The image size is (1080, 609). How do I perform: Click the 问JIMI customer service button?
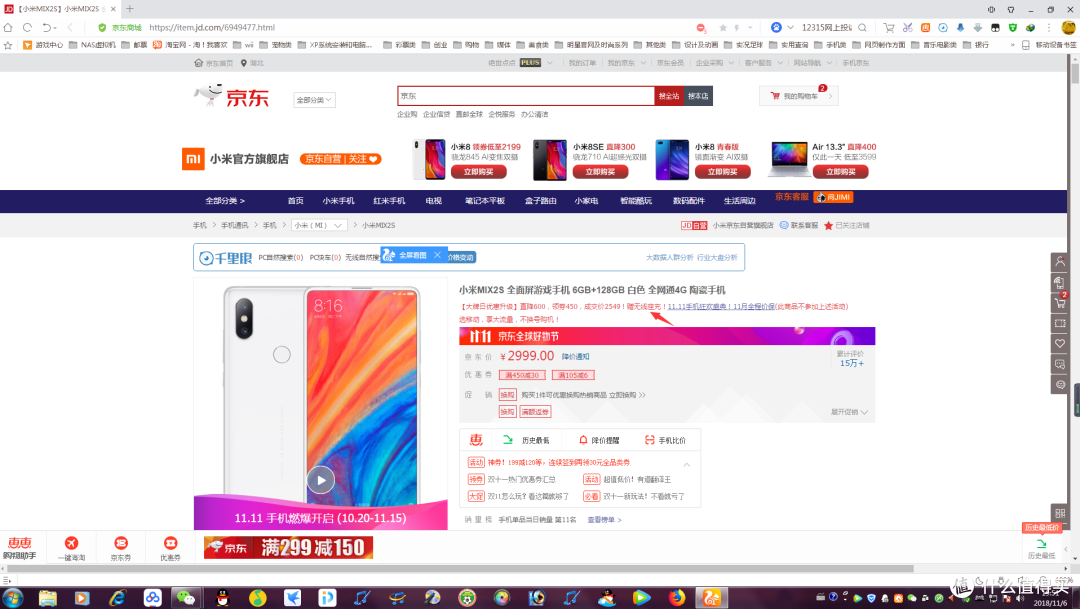point(833,197)
